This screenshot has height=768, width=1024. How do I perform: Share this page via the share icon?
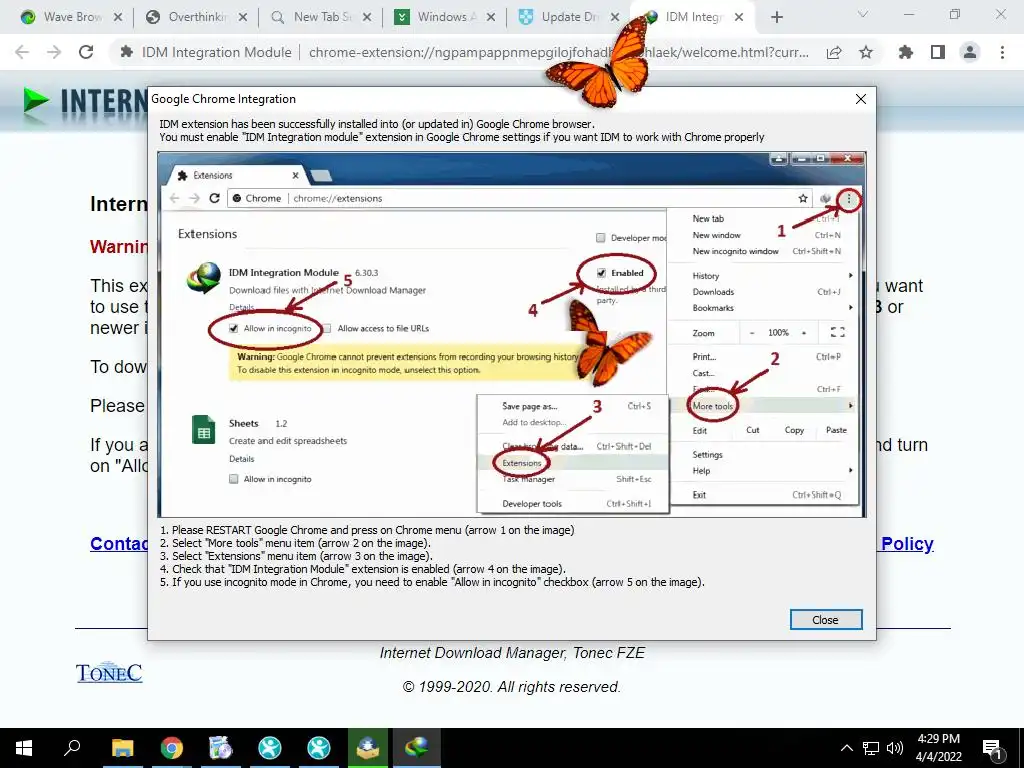click(834, 52)
